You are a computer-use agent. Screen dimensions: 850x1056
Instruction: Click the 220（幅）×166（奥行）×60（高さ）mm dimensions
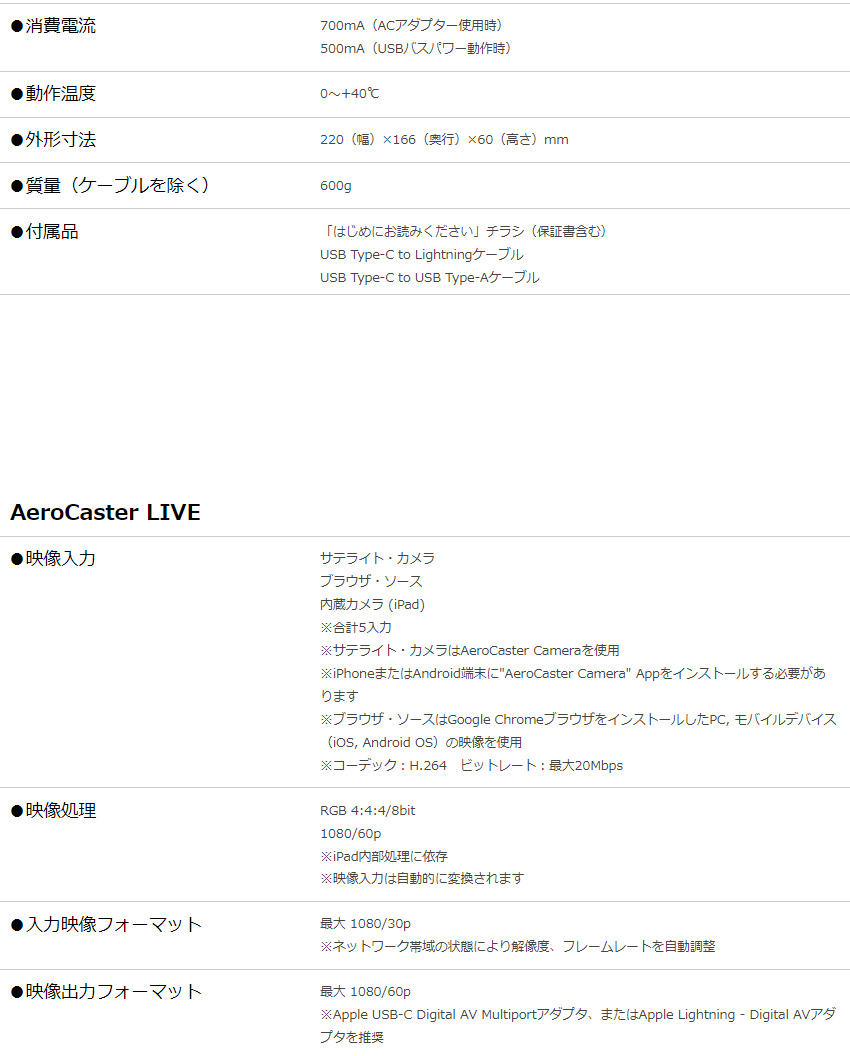pyautogui.click(x=444, y=139)
